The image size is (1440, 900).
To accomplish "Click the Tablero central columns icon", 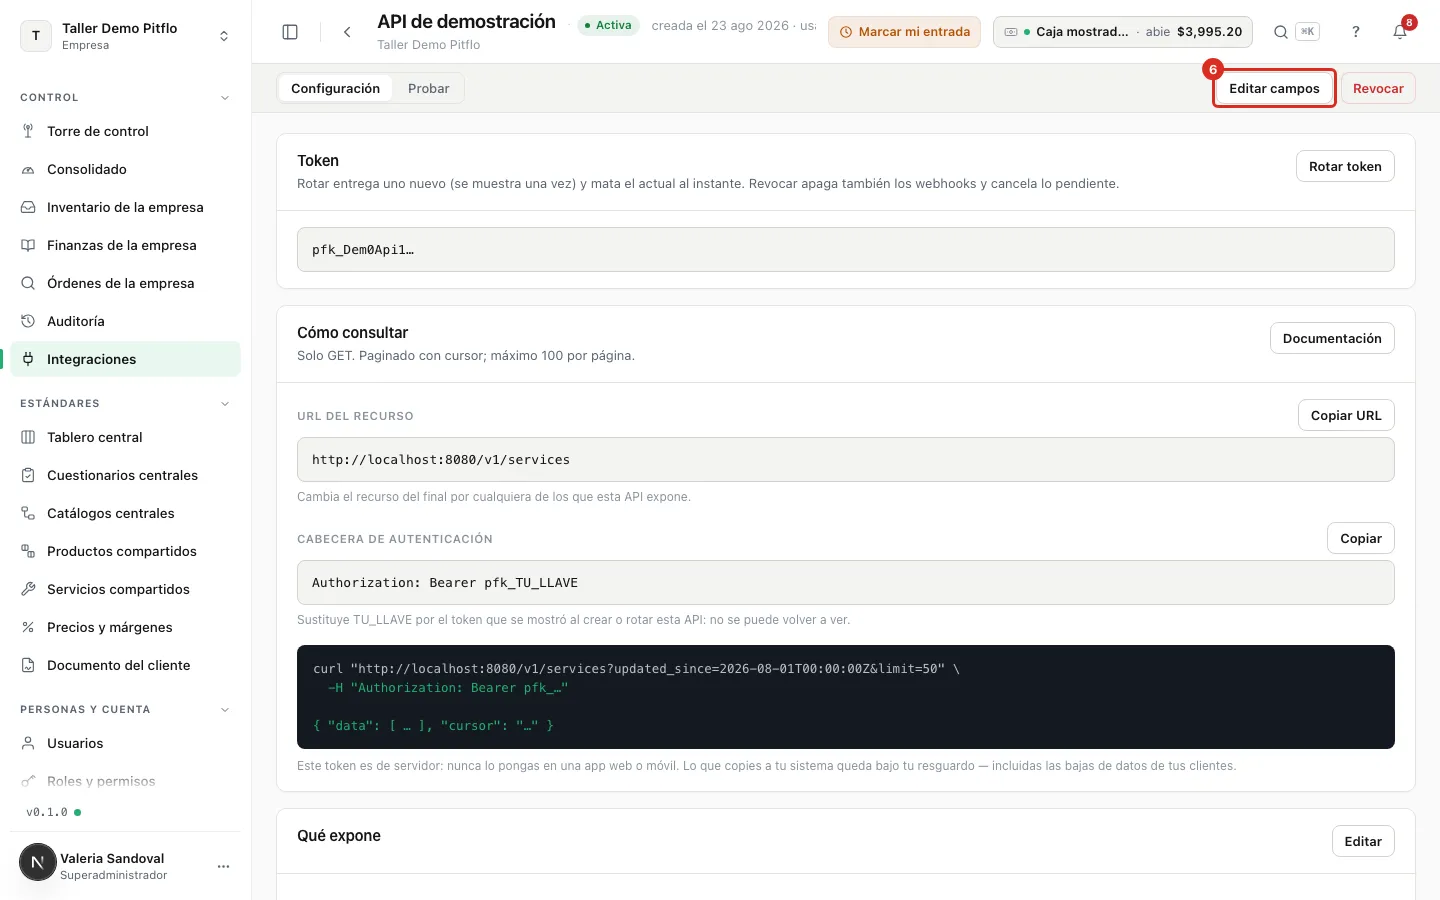I will [x=28, y=437].
